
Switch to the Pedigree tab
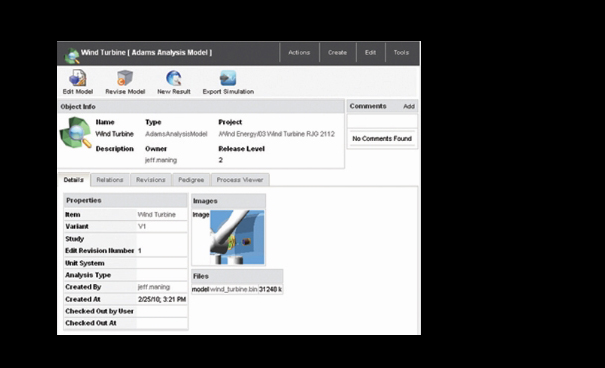tap(191, 180)
